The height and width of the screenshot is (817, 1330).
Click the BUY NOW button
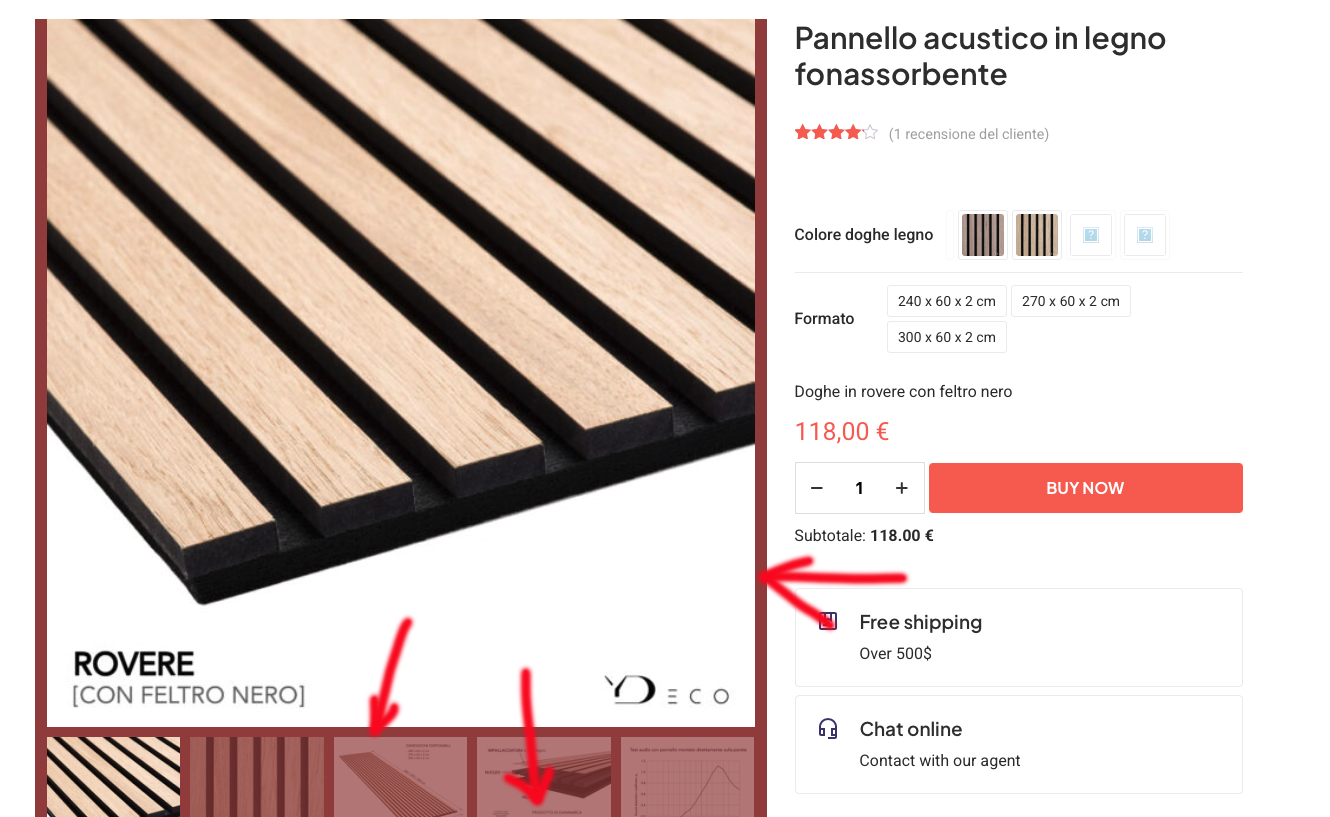click(1086, 488)
